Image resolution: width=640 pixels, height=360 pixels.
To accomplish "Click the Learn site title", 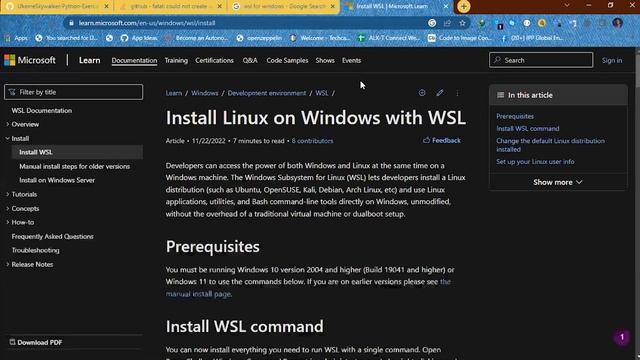I will [x=89, y=60].
